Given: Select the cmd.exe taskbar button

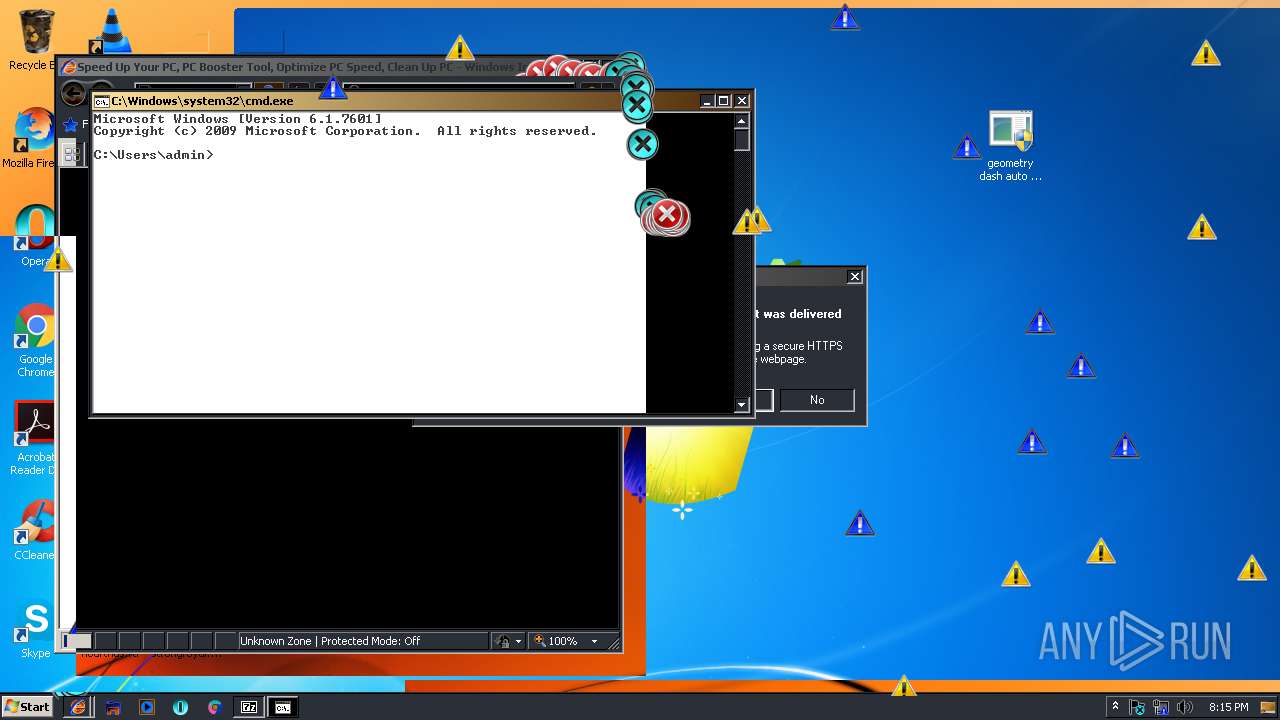Looking at the screenshot, I should (283, 707).
